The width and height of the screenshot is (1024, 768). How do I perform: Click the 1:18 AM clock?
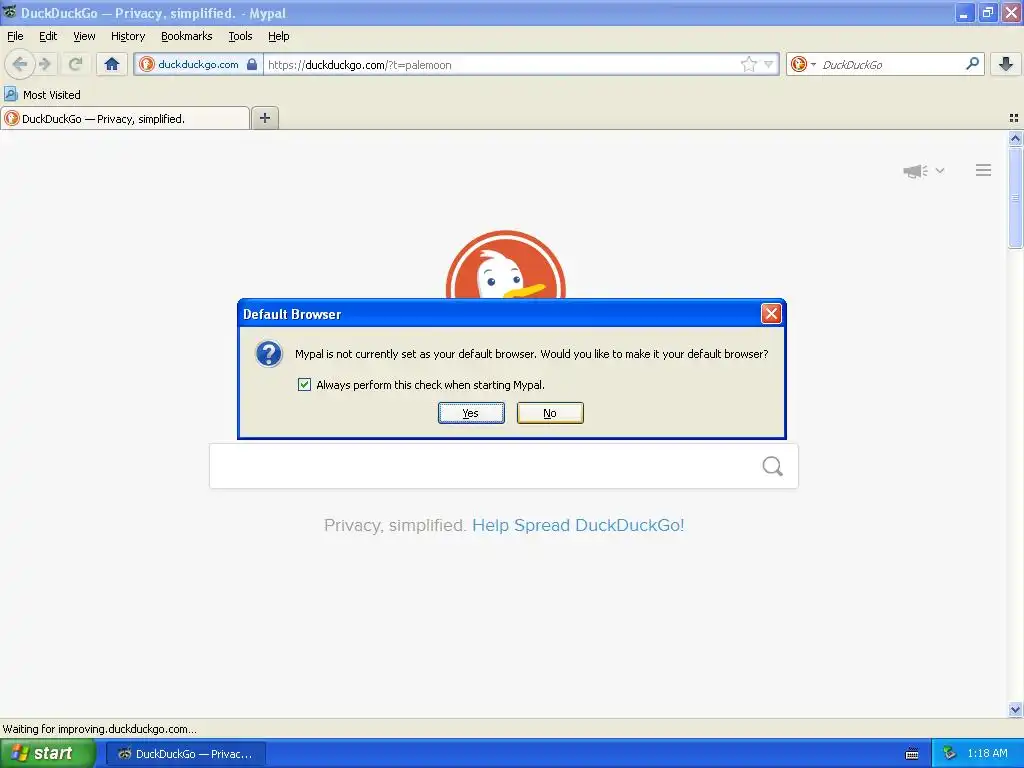click(987, 754)
